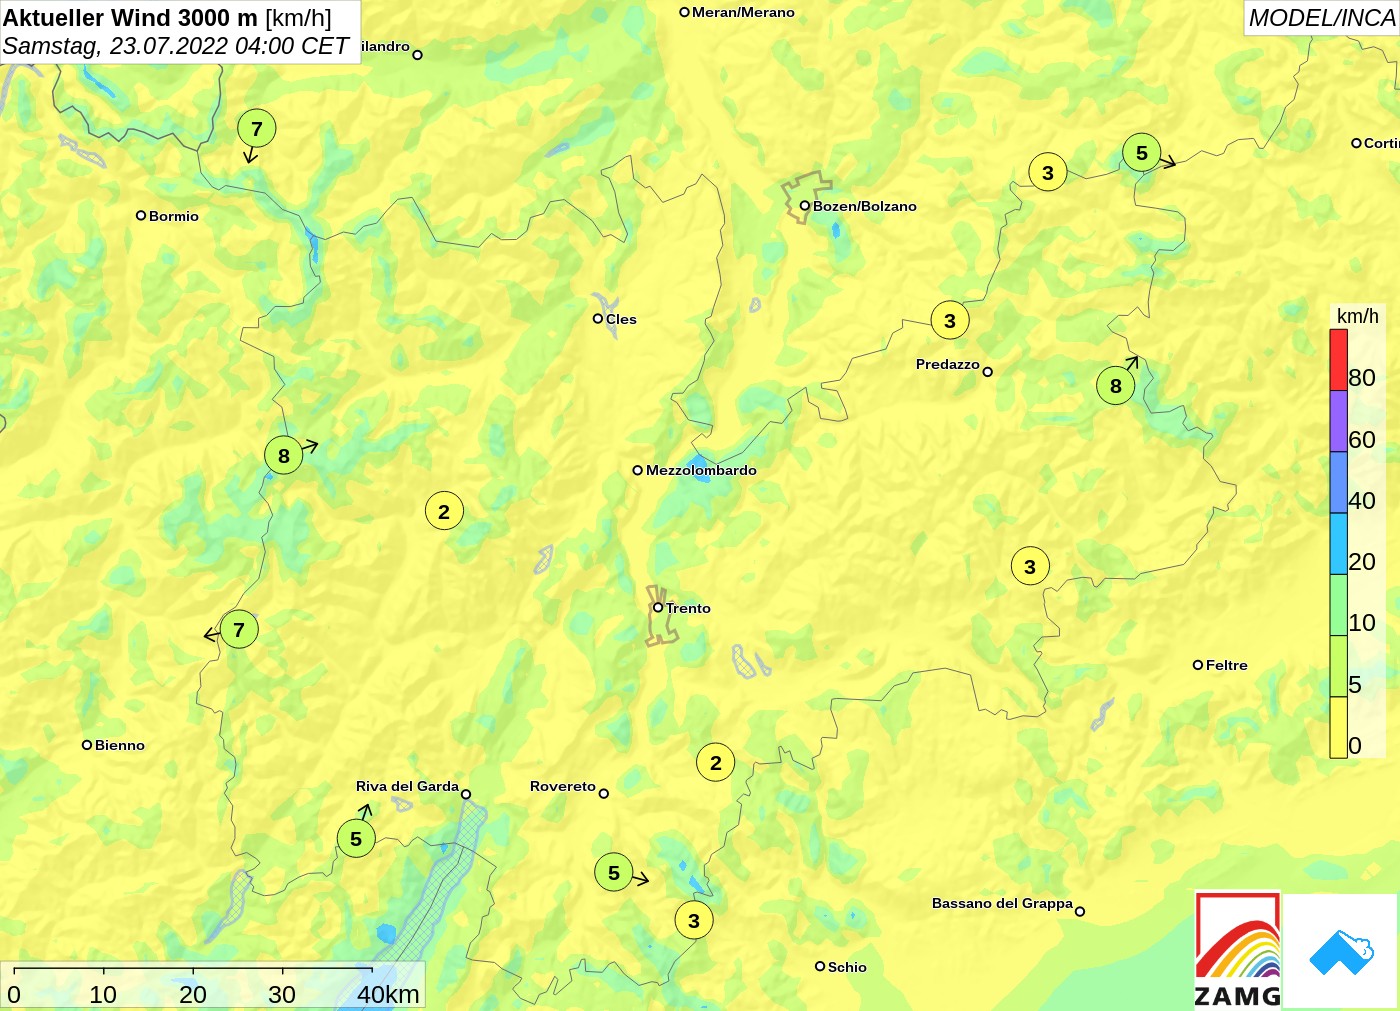This screenshot has height=1011, width=1400.
Task: Click the Cles location marker
Action: coord(598,319)
